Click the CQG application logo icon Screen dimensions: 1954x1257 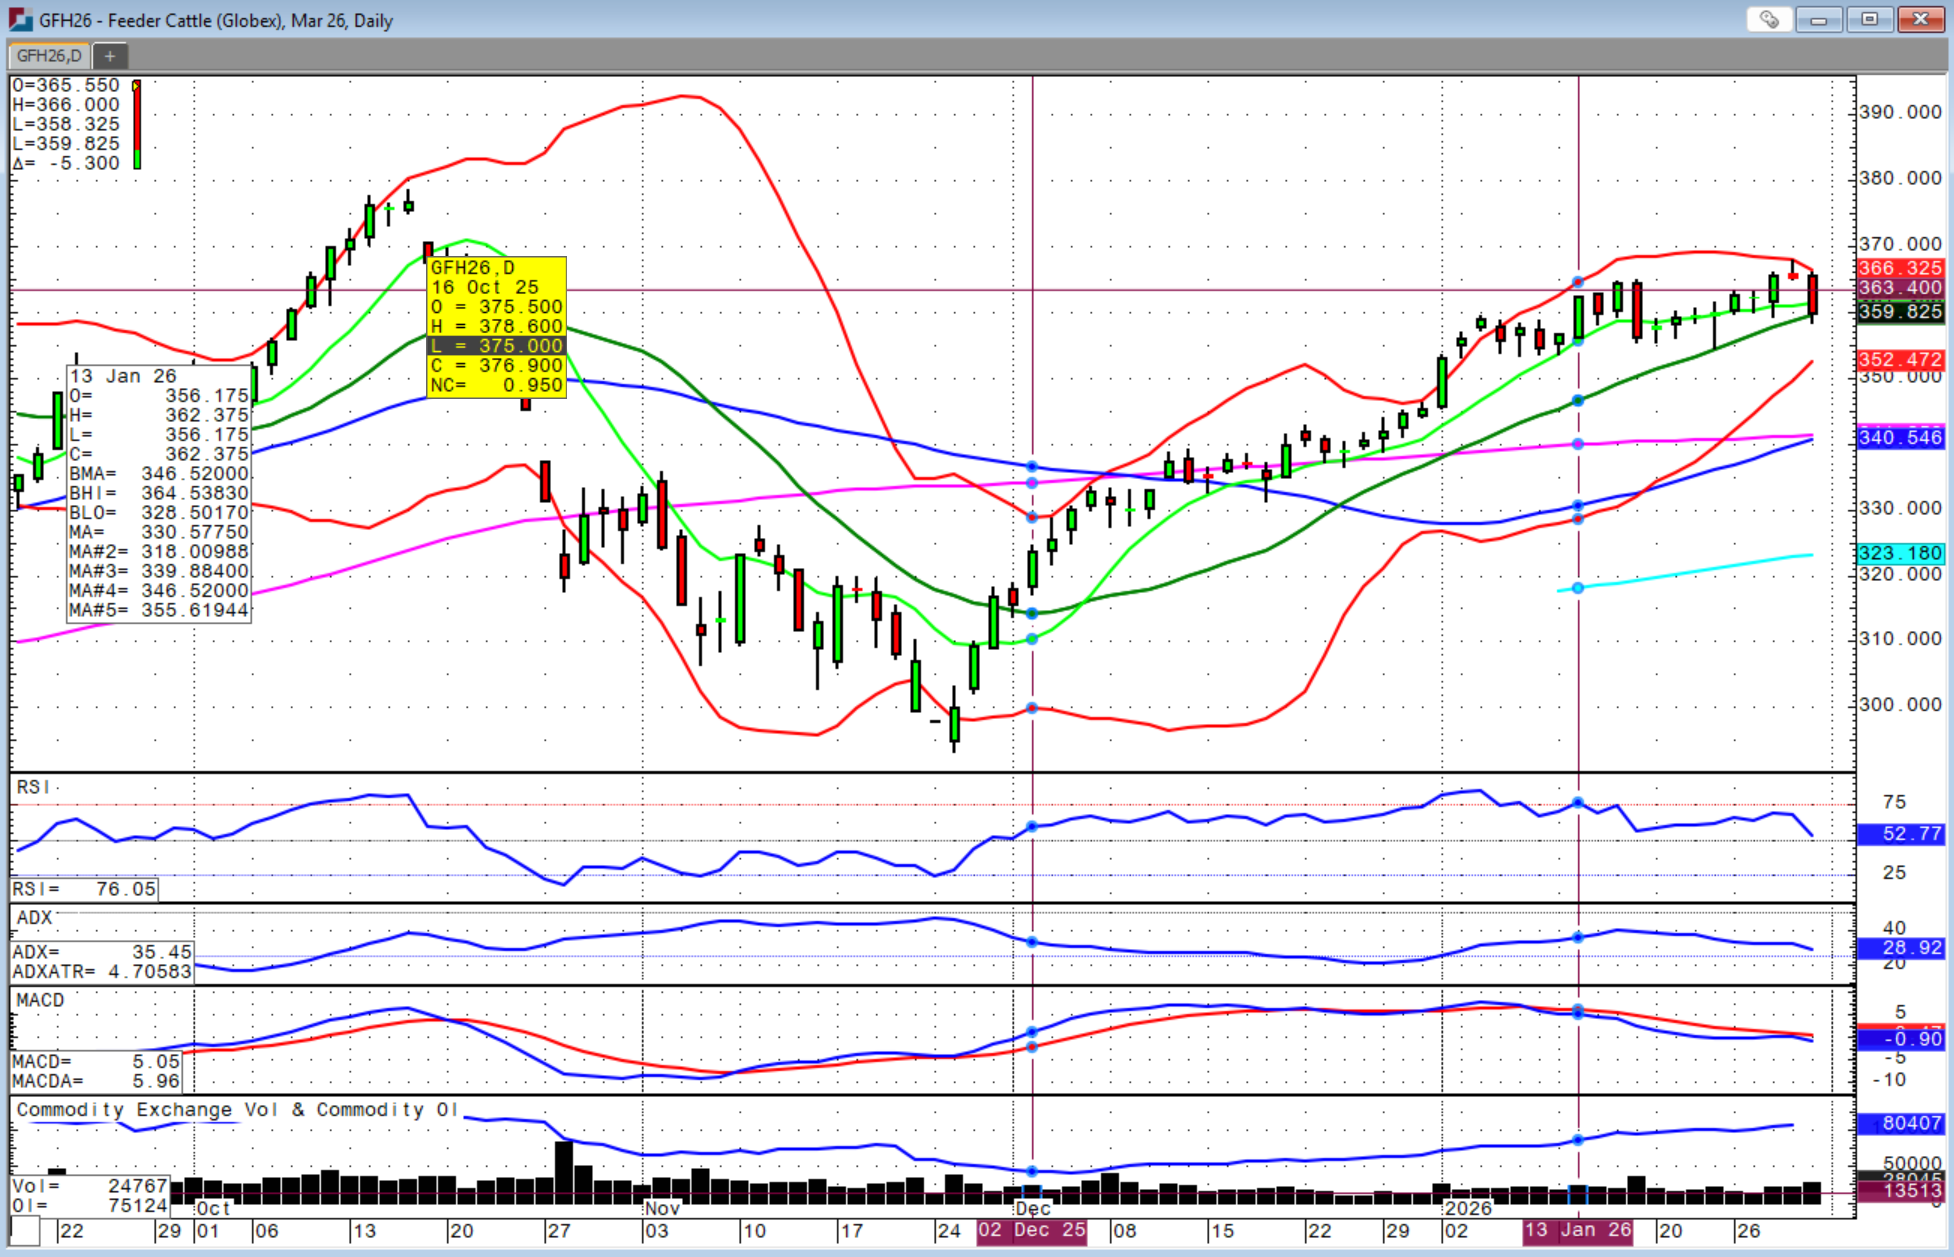(x=20, y=19)
